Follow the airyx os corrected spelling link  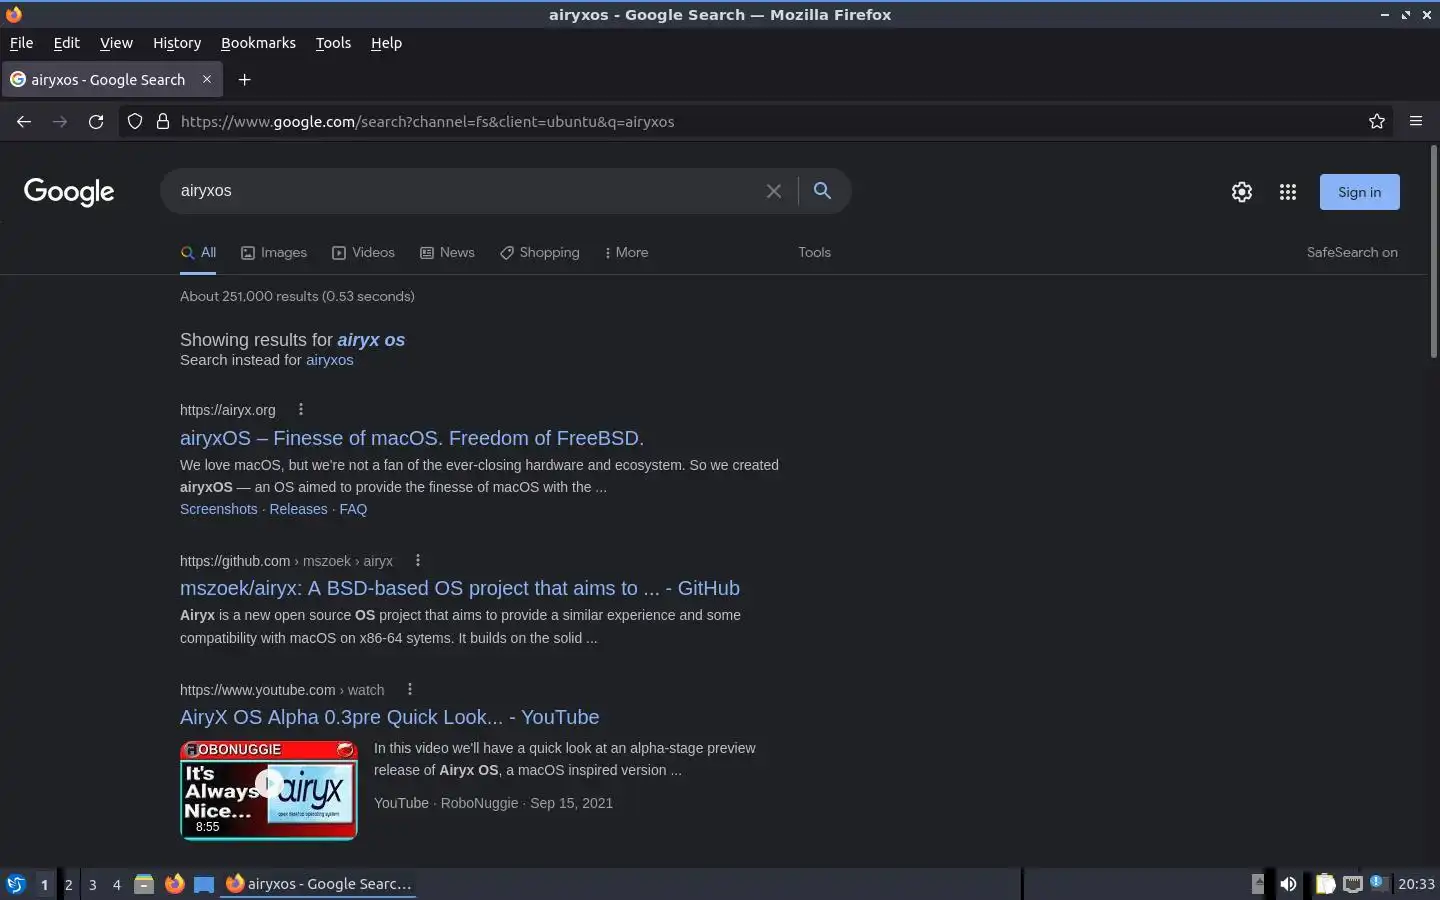click(x=371, y=340)
